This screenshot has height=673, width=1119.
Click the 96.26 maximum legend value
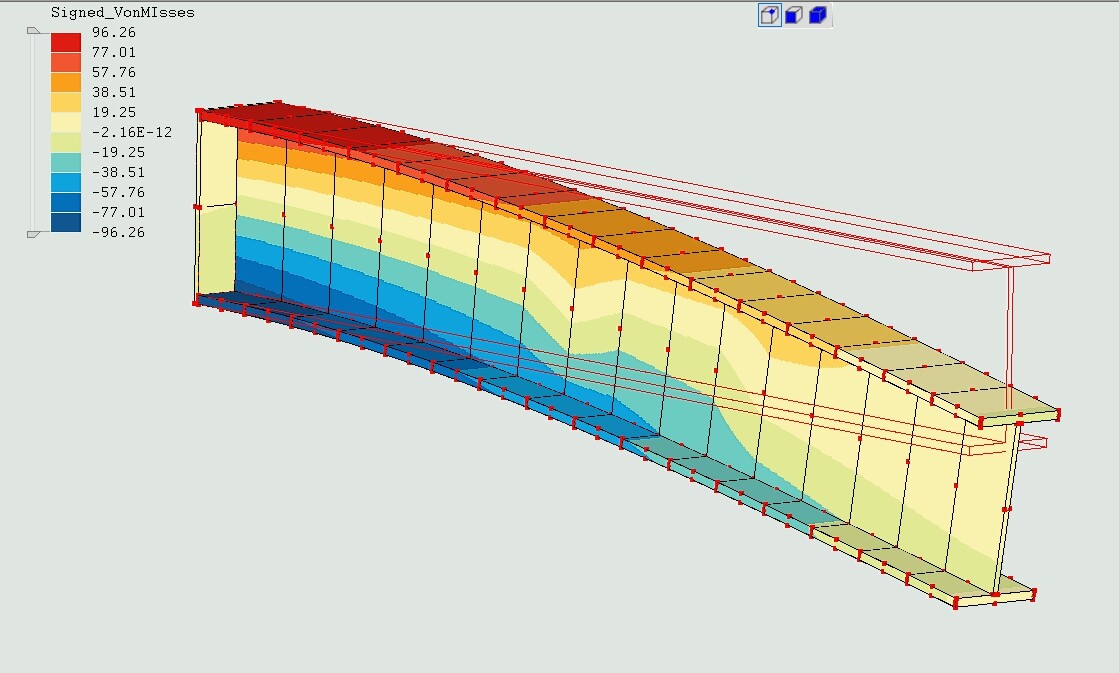(x=113, y=32)
